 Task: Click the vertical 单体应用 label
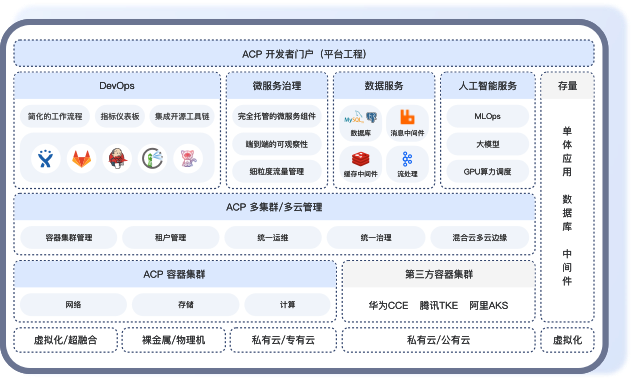pyautogui.click(x=567, y=152)
